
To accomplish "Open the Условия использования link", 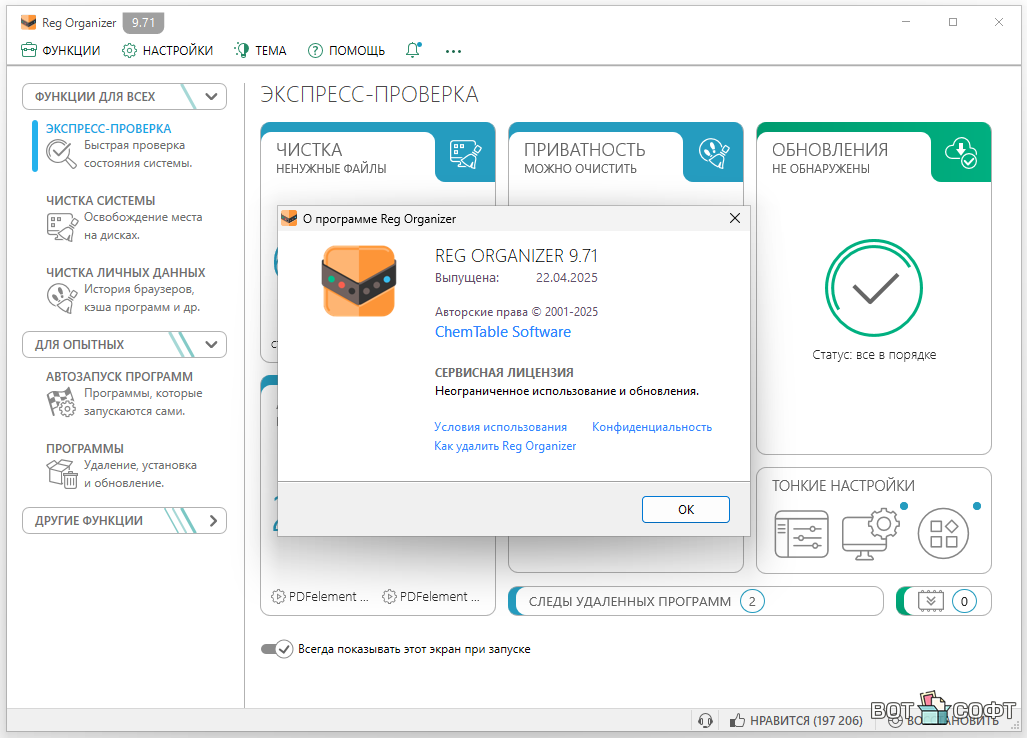I will click(500, 427).
